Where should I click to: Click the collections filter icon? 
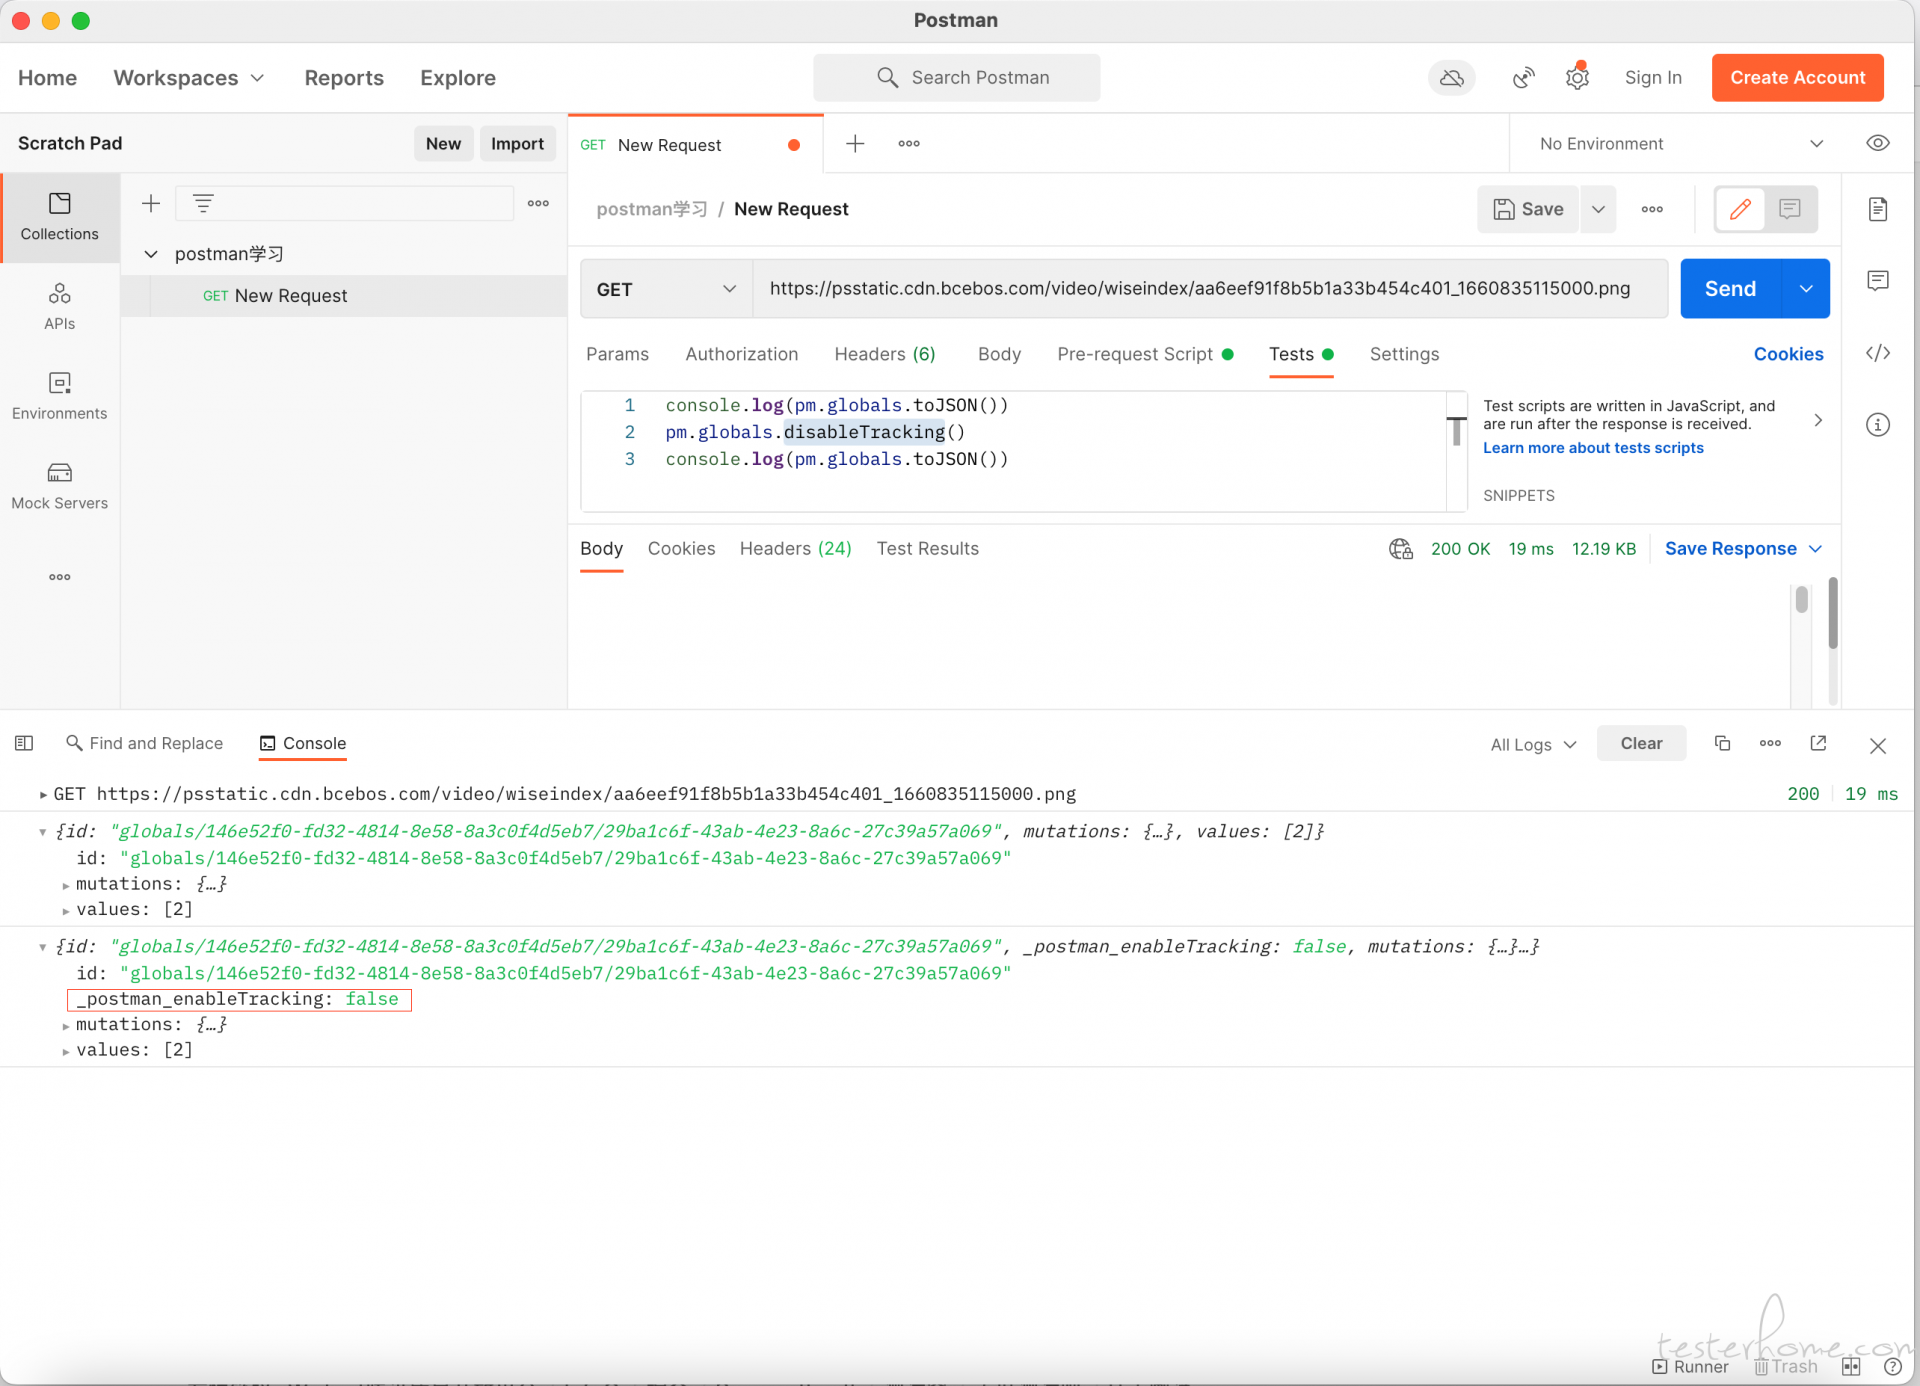[x=203, y=204]
